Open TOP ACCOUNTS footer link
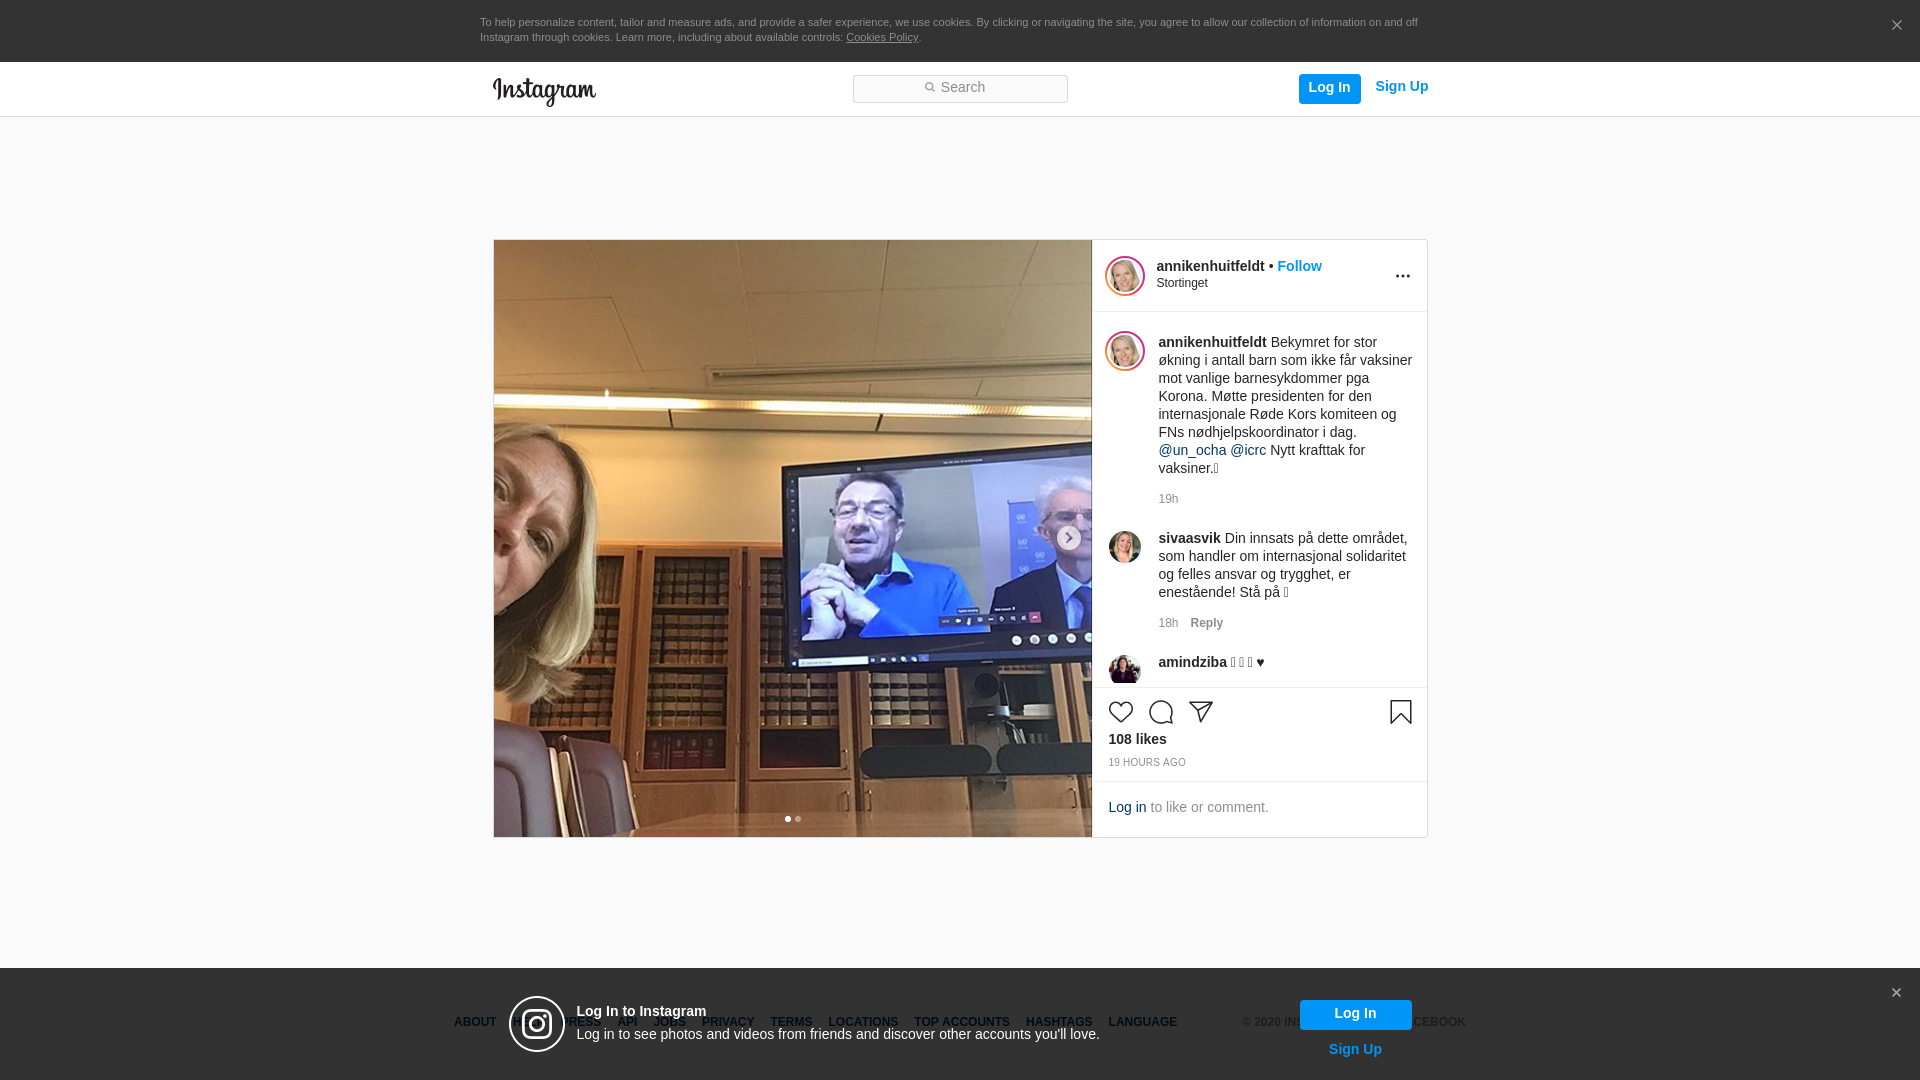 (962, 1022)
